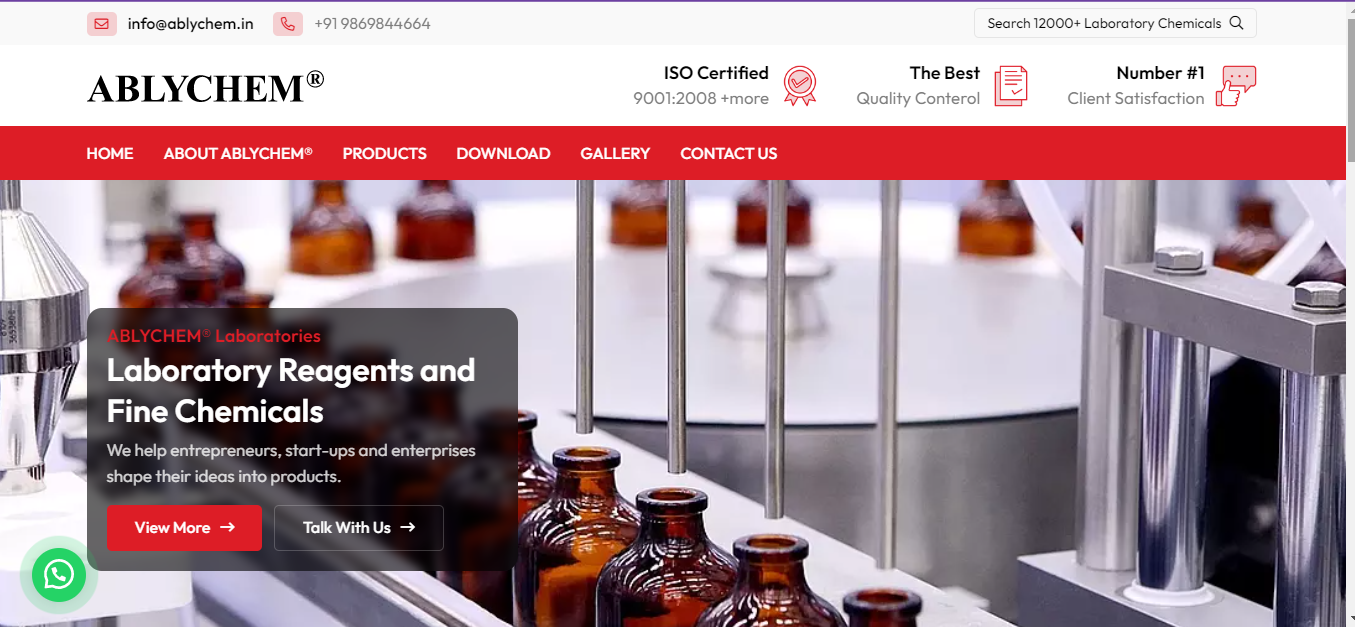Click the red envelope email icon
This screenshot has height=627, width=1355.
102,24
